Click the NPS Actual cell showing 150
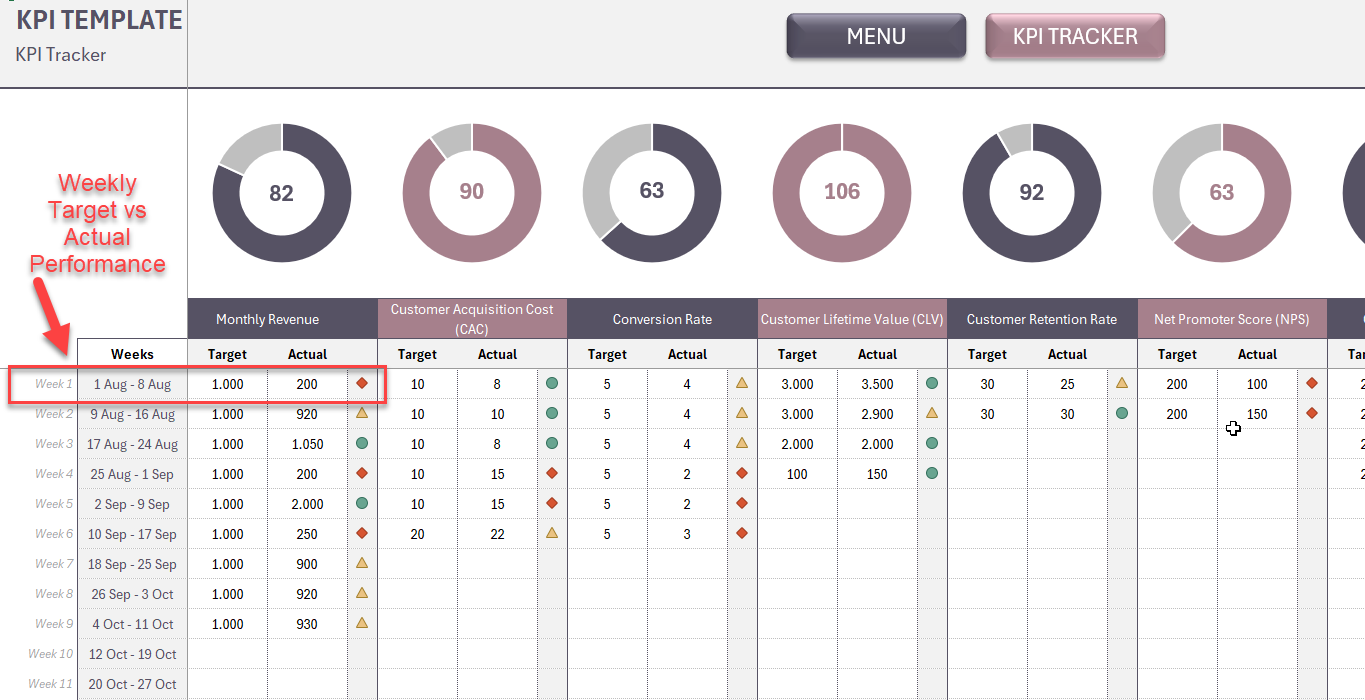Viewport: 1365px width, 700px height. click(x=1257, y=413)
